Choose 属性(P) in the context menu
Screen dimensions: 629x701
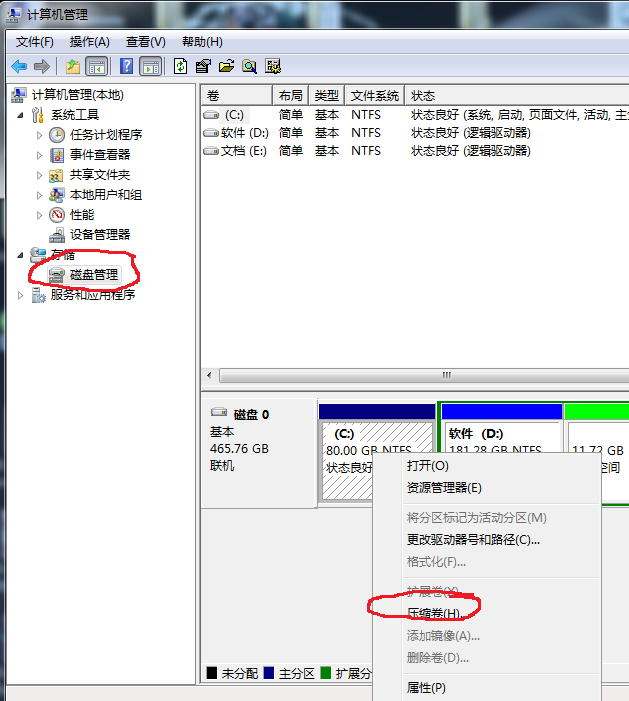426,688
